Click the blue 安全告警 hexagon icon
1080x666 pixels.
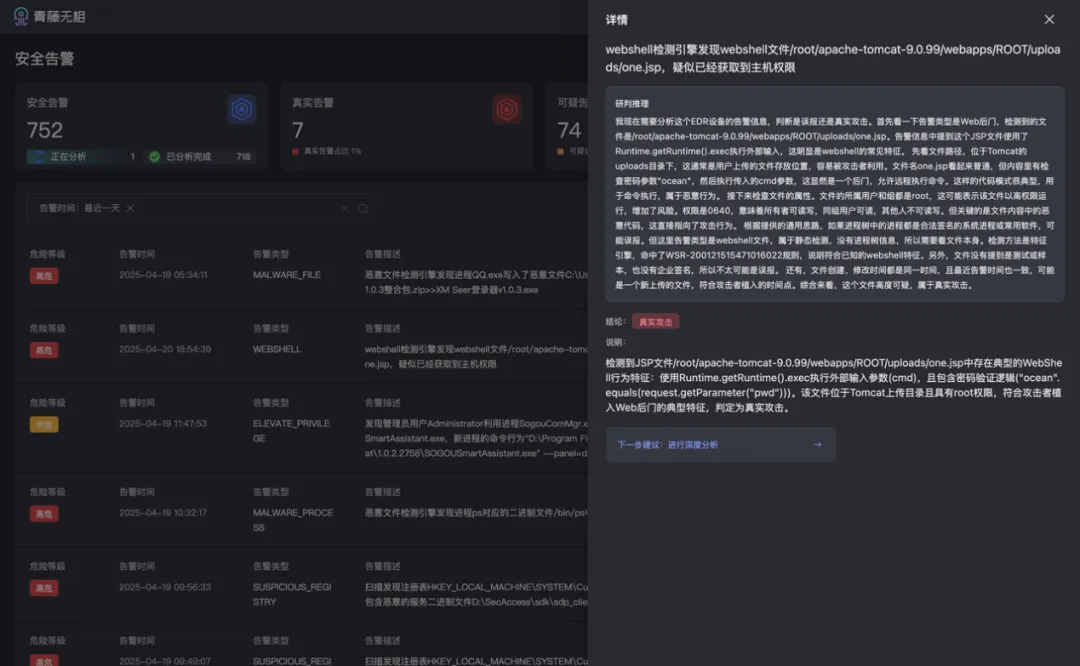(x=242, y=109)
